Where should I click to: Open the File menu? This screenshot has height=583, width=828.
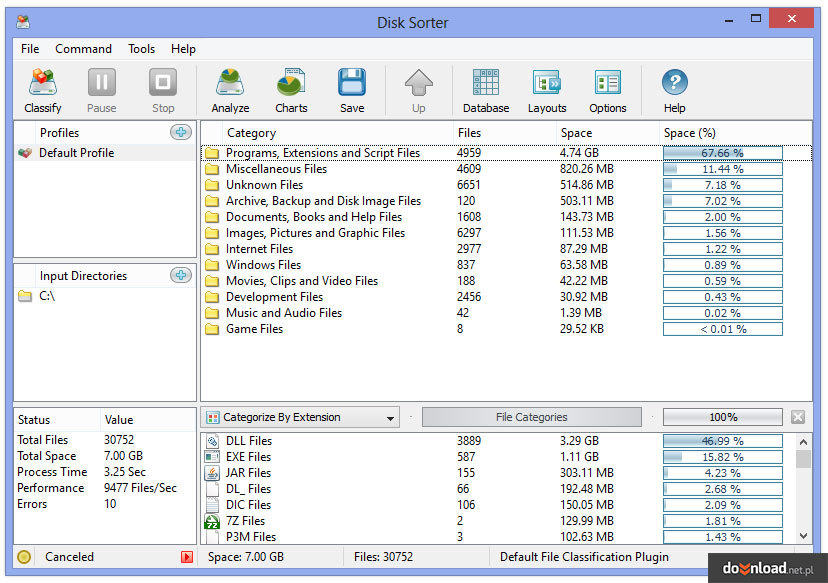(30, 49)
